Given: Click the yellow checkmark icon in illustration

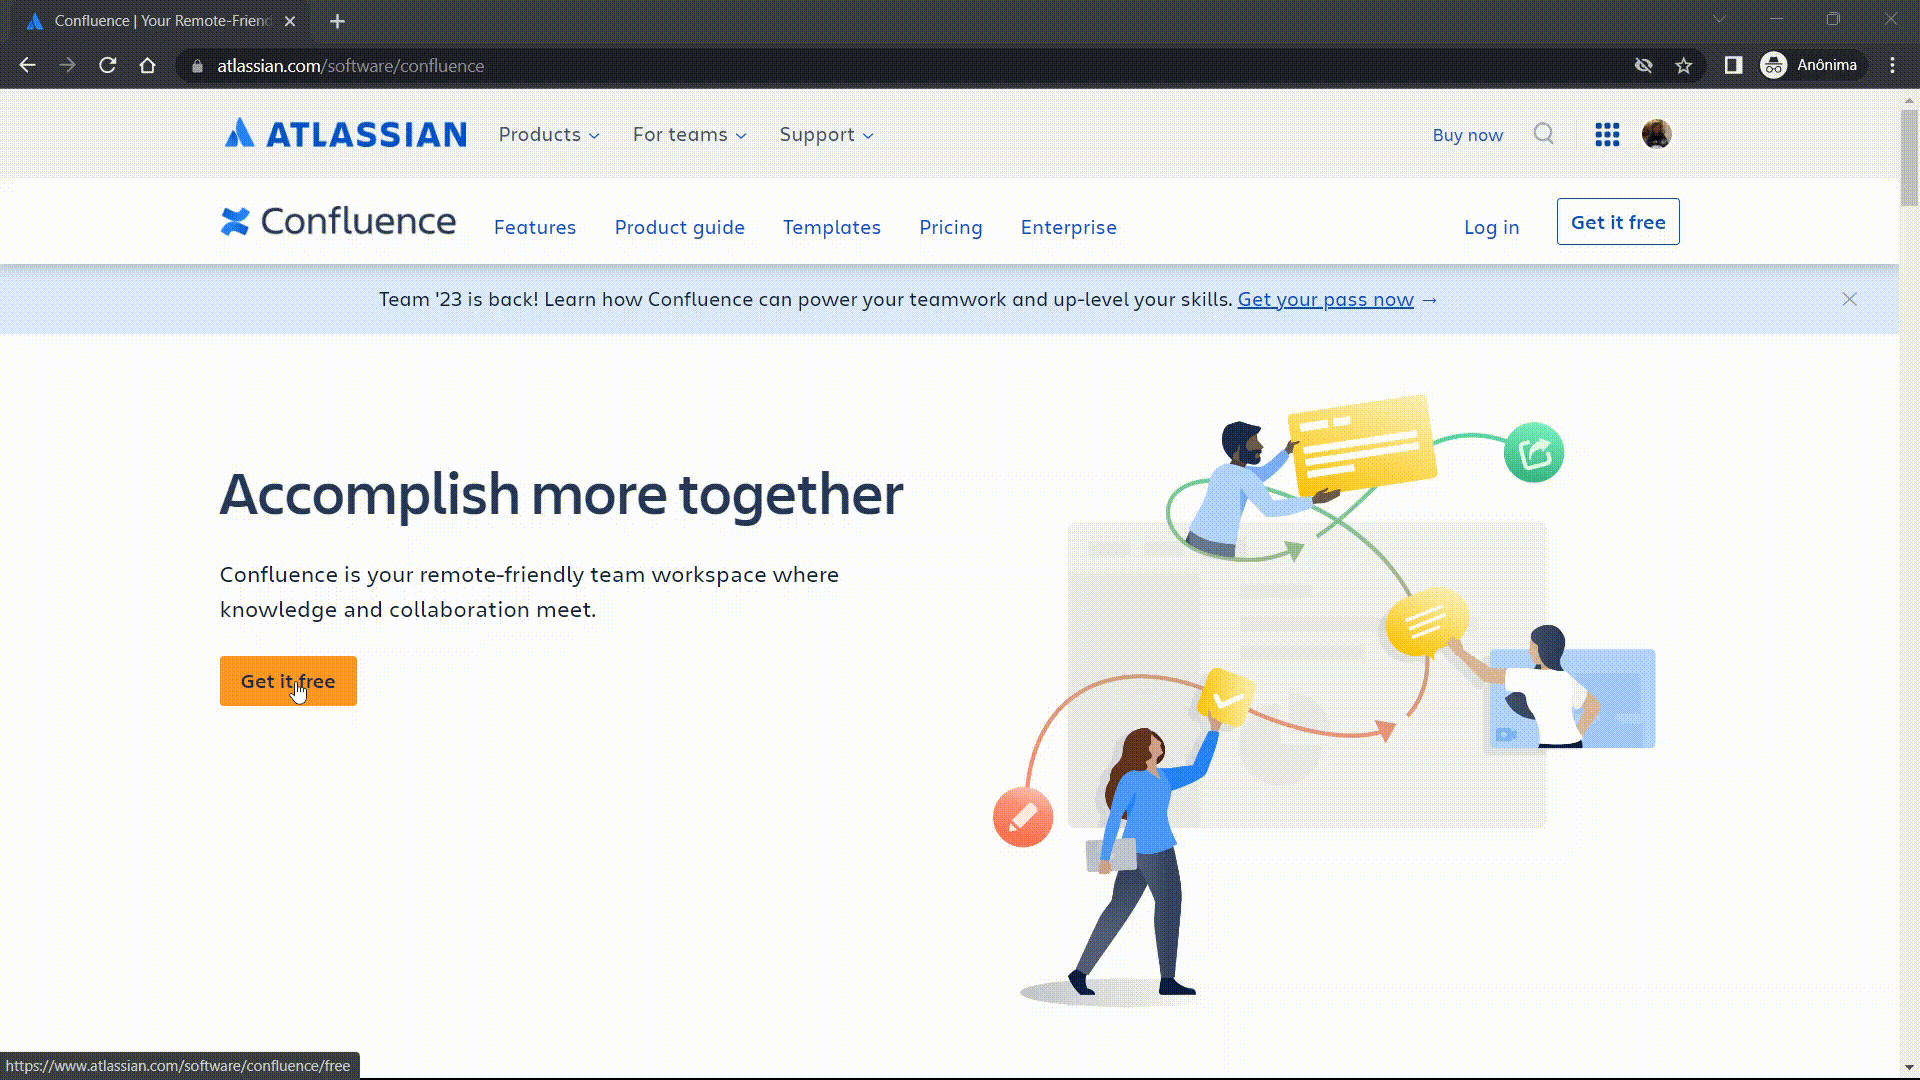Looking at the screenshot, I should click(1226, 697).
